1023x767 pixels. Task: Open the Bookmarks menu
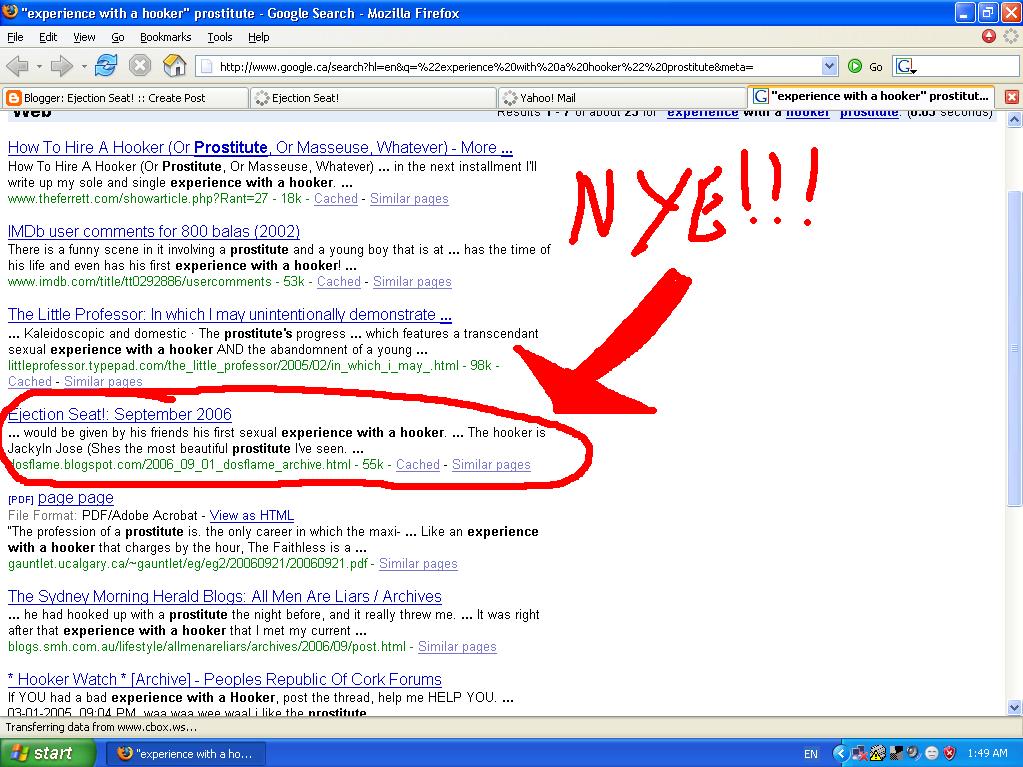coord(166,37)
